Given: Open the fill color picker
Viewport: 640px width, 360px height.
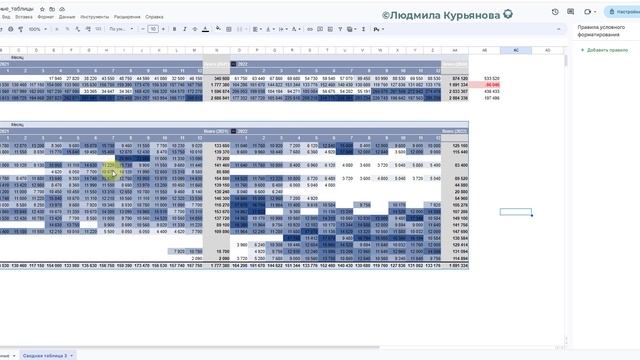Looking at the screenshot, I should click(218, 29).
